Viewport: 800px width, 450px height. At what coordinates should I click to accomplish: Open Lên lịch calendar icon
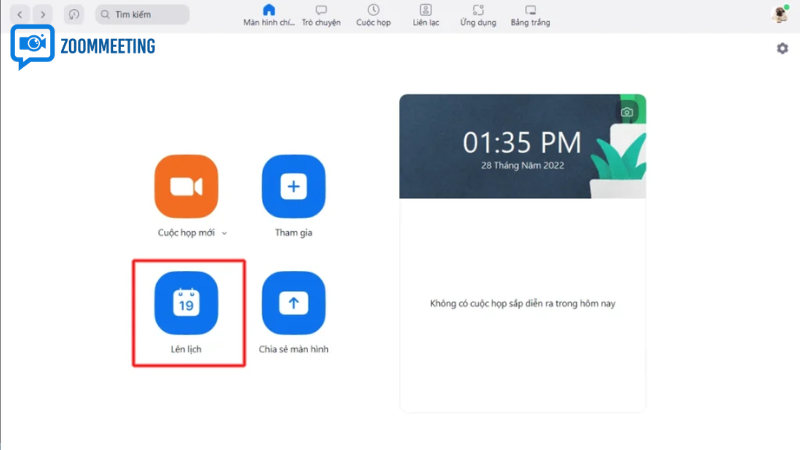(186, 303)
